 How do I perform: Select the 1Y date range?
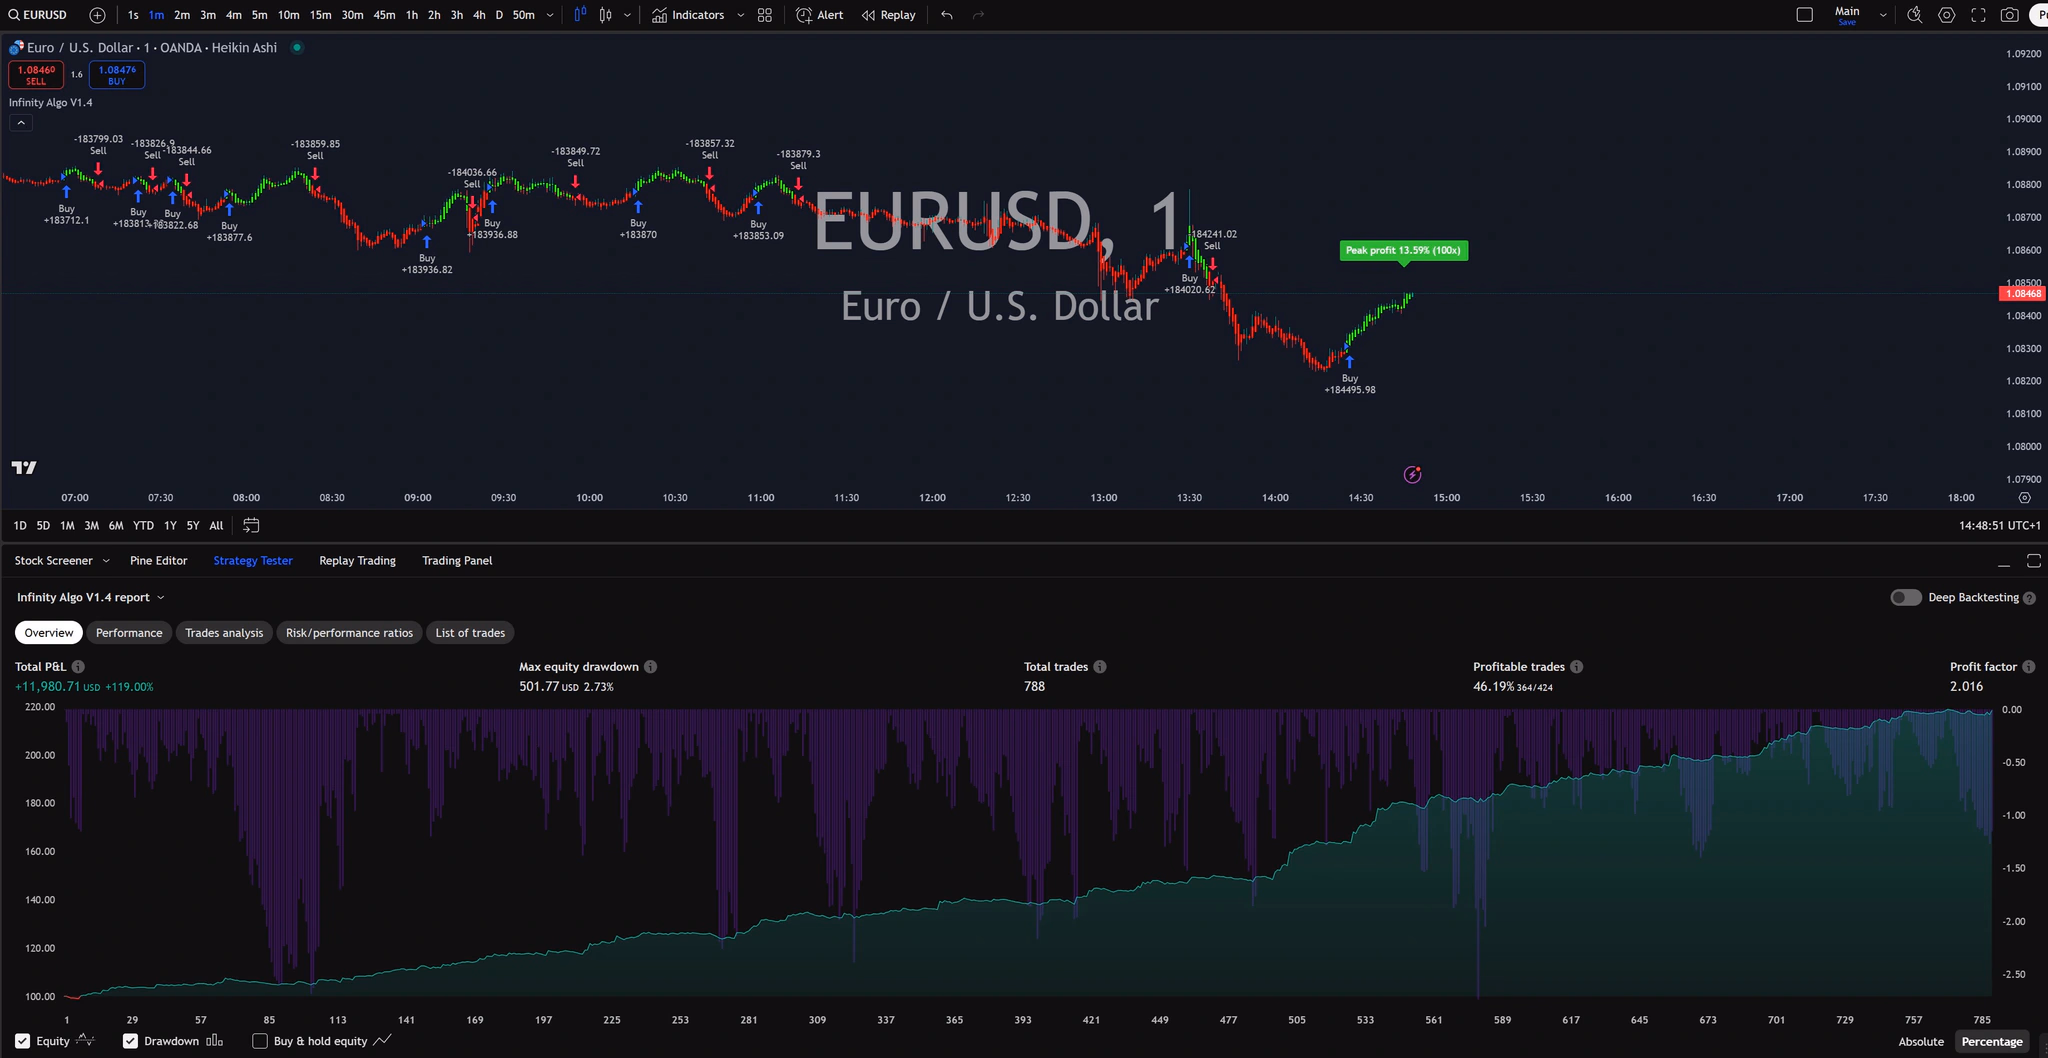tap(169, 525)
